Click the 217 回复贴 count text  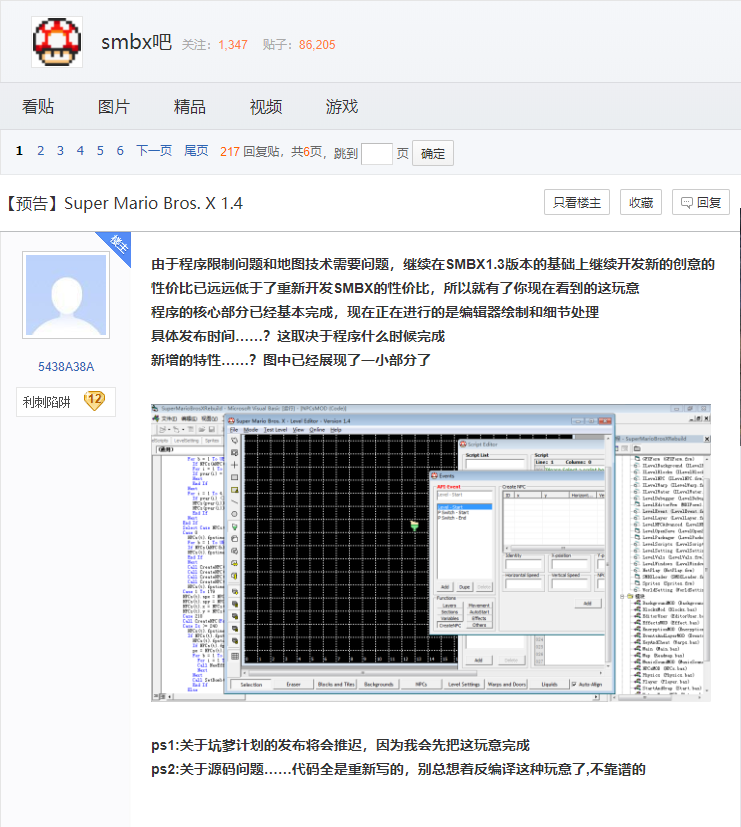250,152
